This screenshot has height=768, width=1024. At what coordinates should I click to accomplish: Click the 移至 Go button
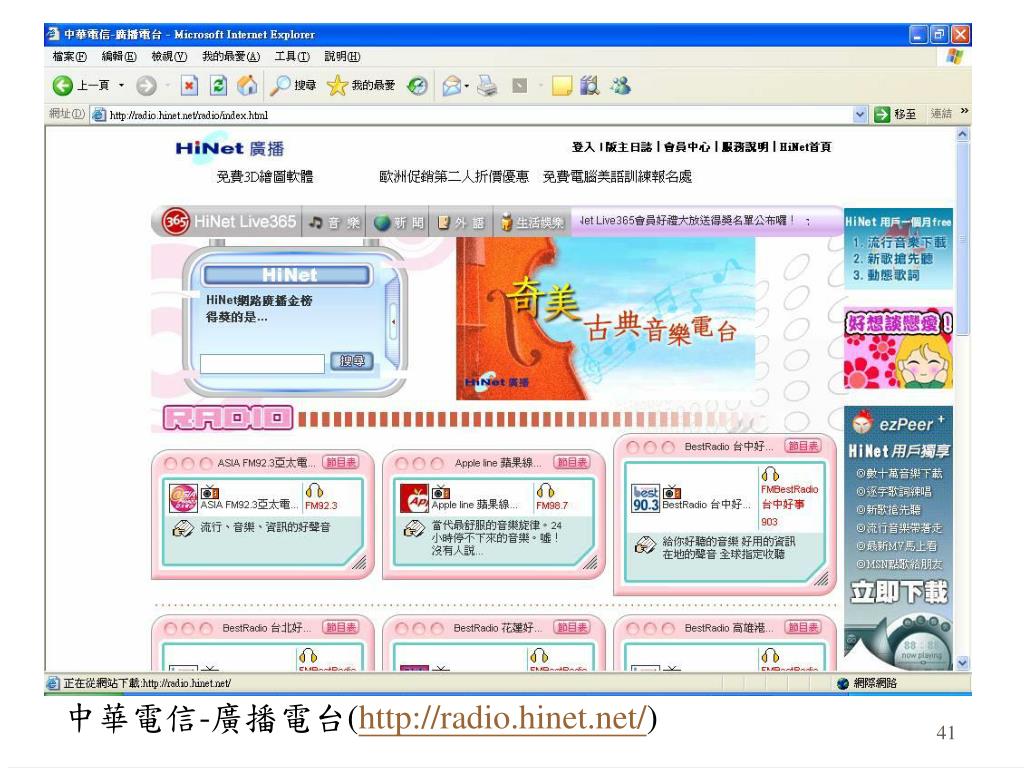click(895, 114)
